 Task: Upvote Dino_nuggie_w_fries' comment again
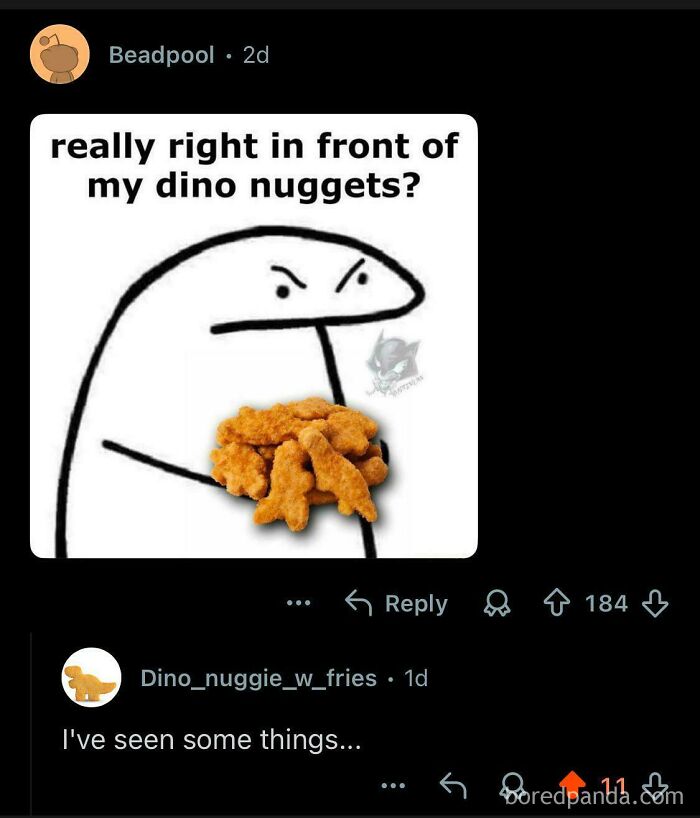572,776
